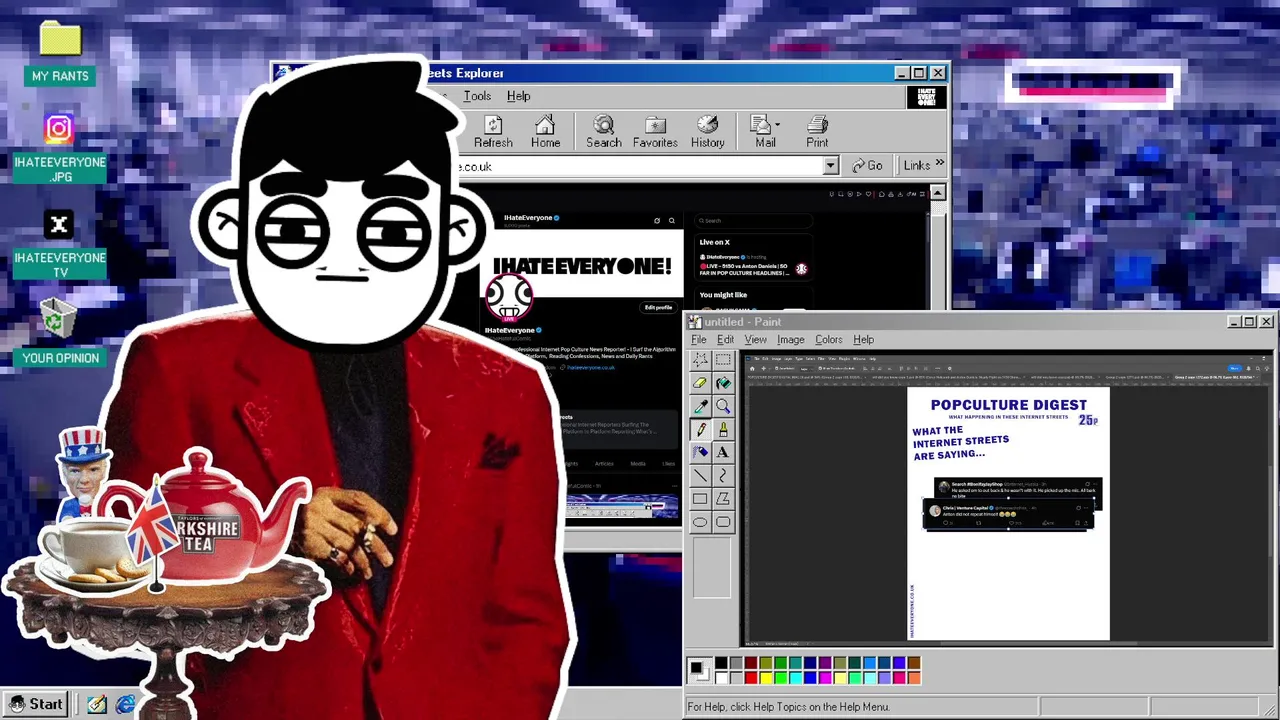Screen dimensions: 1280x720
Task: Select the Magnifier tool in Paint
Action: tap(723, 405)
